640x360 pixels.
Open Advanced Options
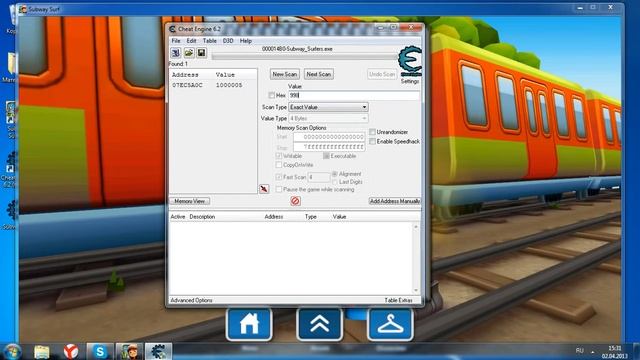(191, 300)
